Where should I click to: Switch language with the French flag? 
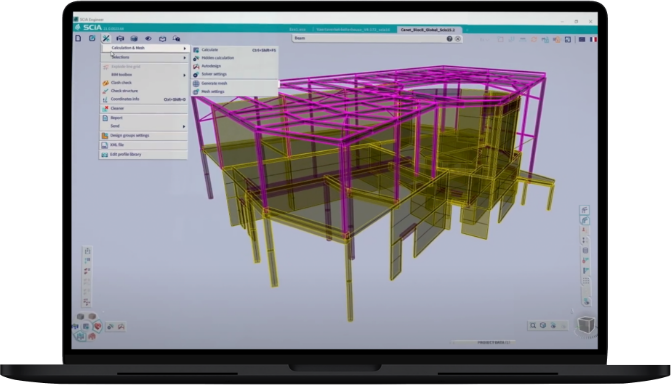[593, 39]
